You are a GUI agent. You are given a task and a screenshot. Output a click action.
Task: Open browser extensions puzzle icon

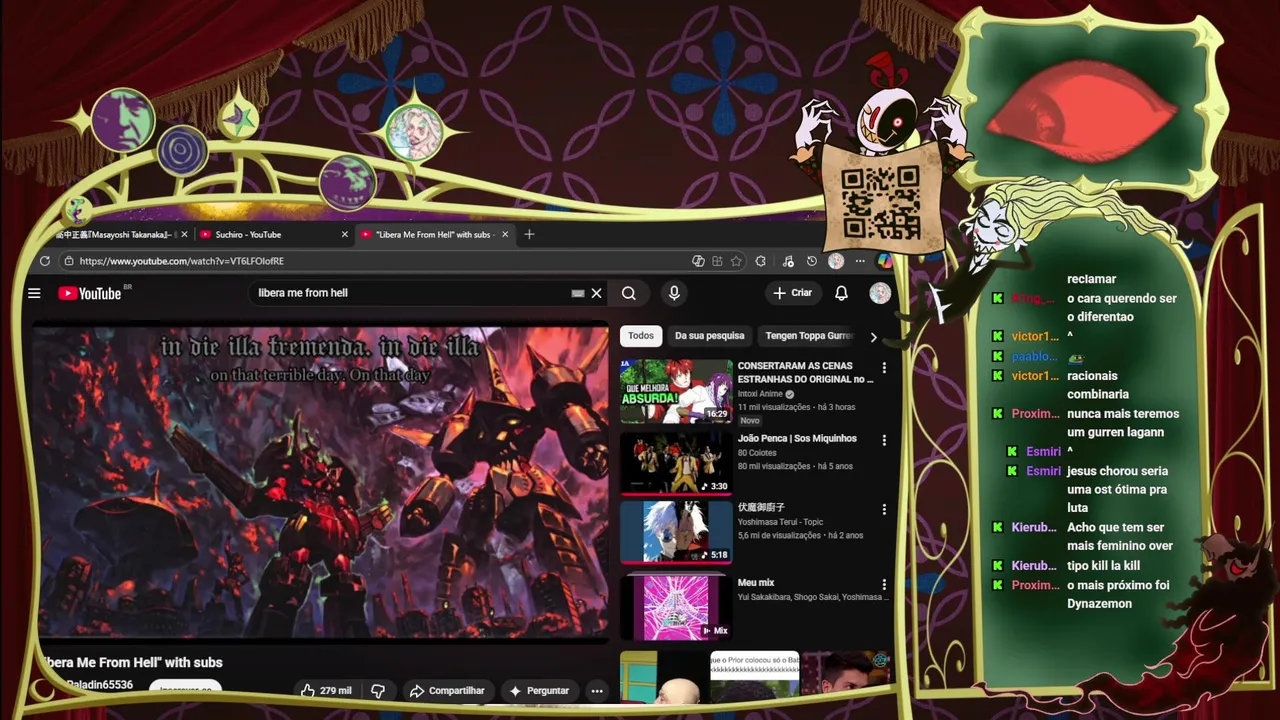tap(761, 261)
